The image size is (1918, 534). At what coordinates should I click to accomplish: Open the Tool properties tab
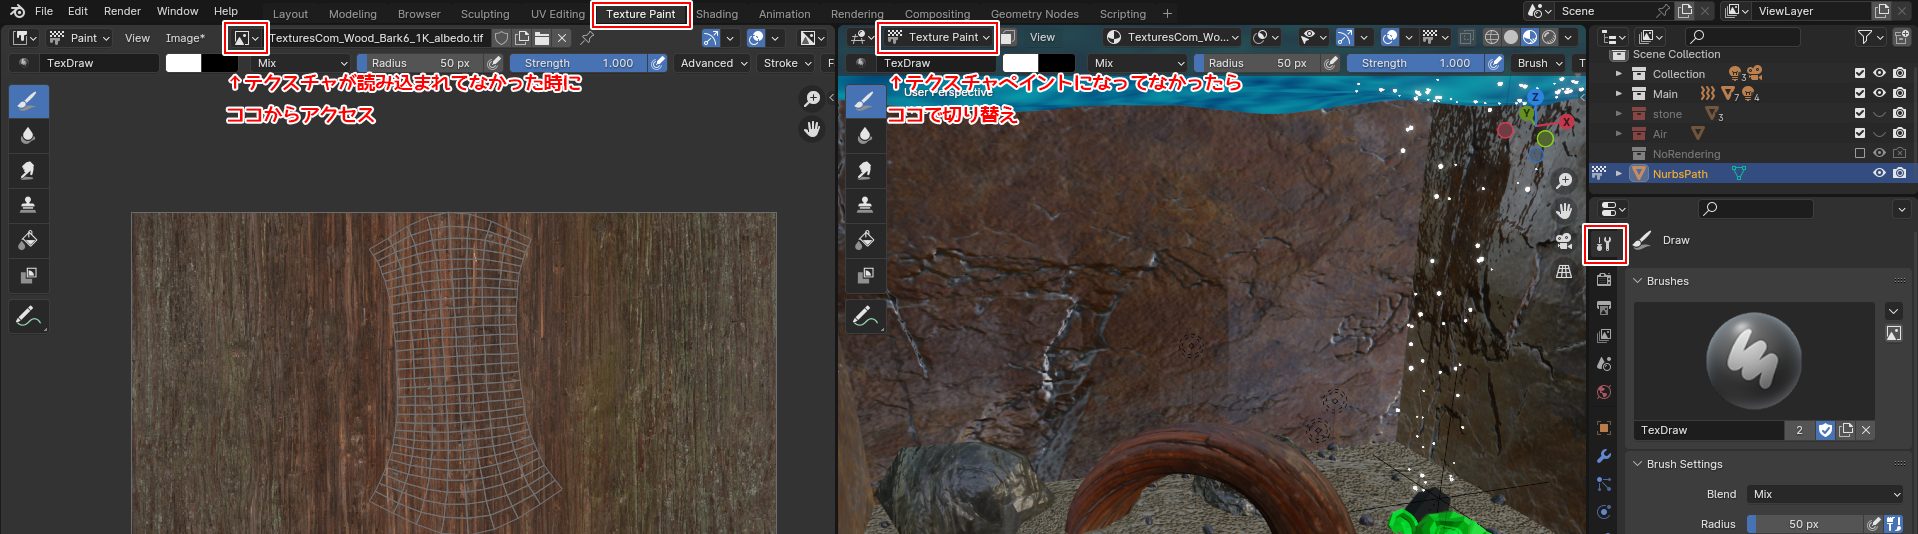(x=1604, y=244)
